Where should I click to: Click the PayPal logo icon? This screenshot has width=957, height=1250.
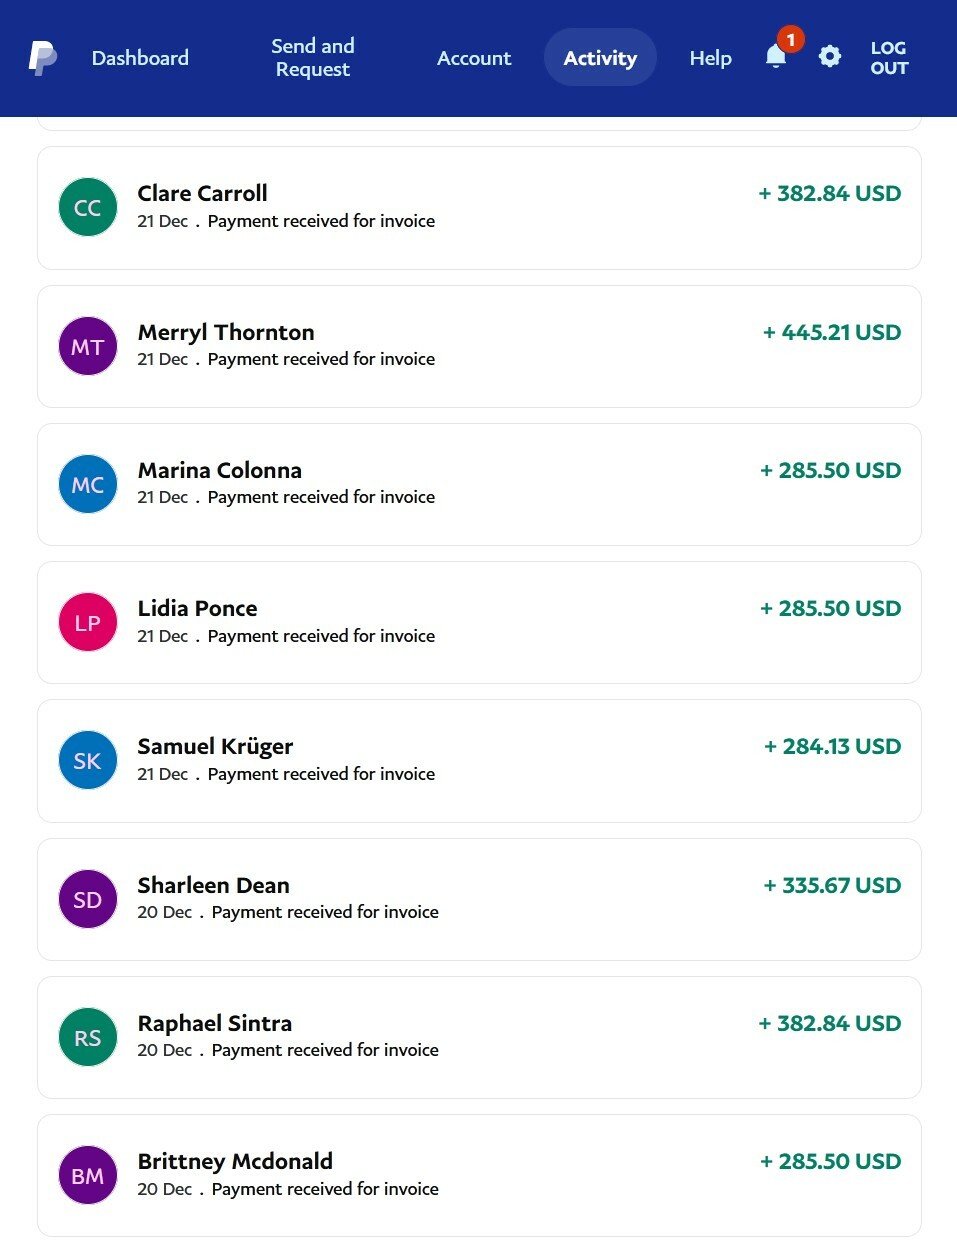(42, 58)
